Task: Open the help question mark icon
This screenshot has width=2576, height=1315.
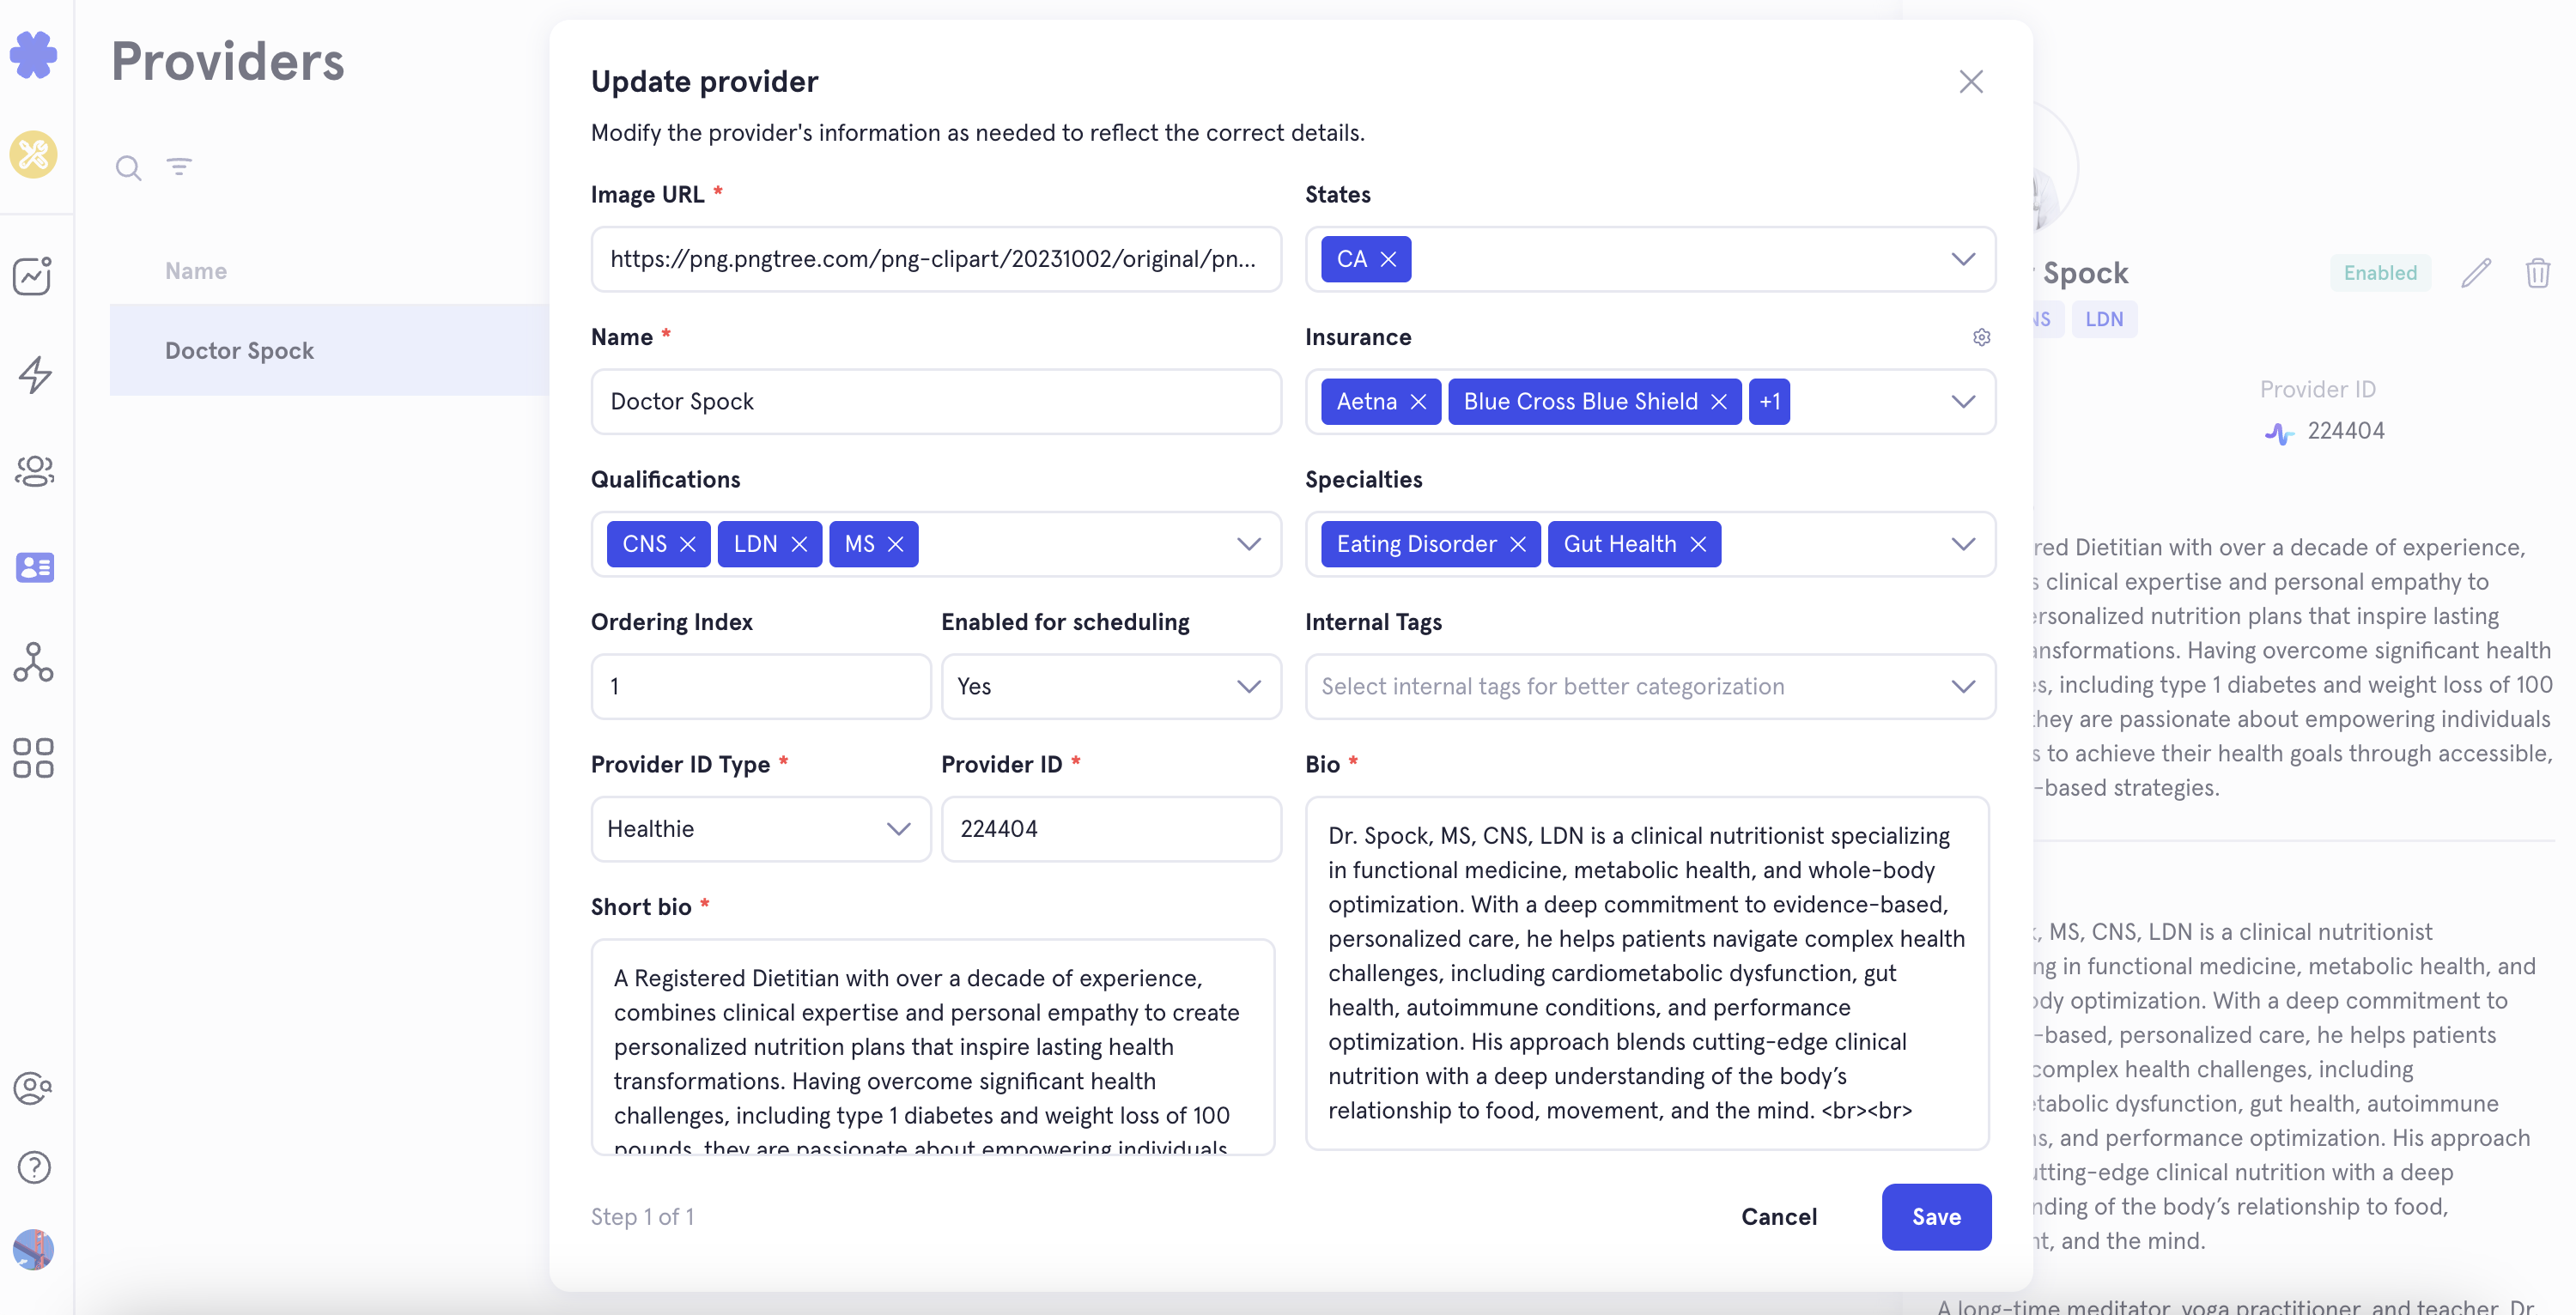Action: 34,1167
